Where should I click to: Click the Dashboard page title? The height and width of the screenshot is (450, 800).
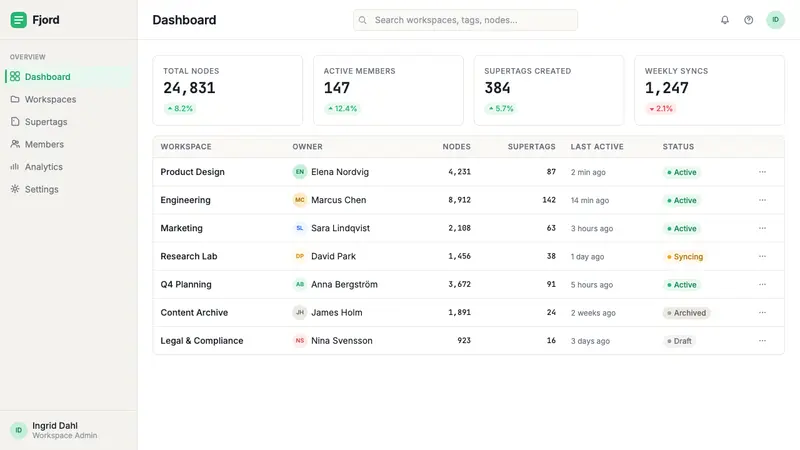click(x=184, y=20)
